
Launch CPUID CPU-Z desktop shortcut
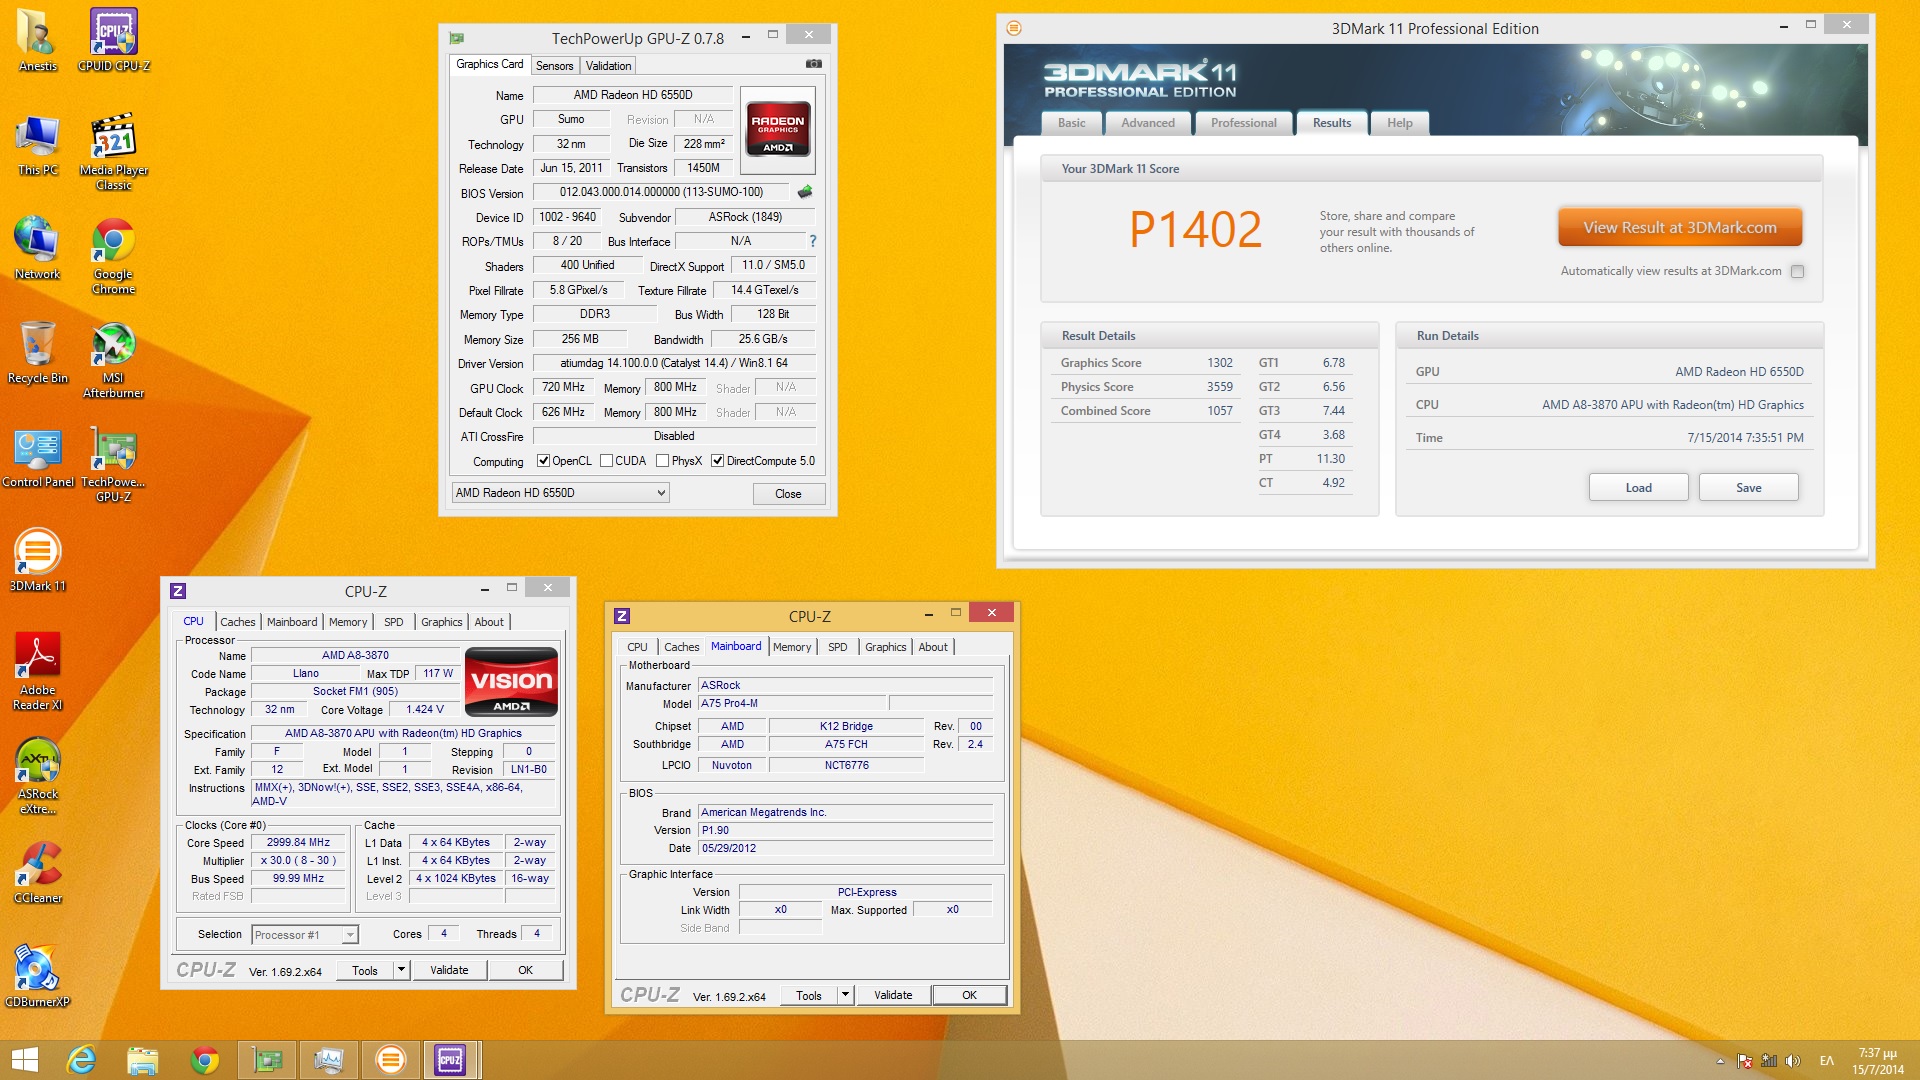tap(114, 40)
